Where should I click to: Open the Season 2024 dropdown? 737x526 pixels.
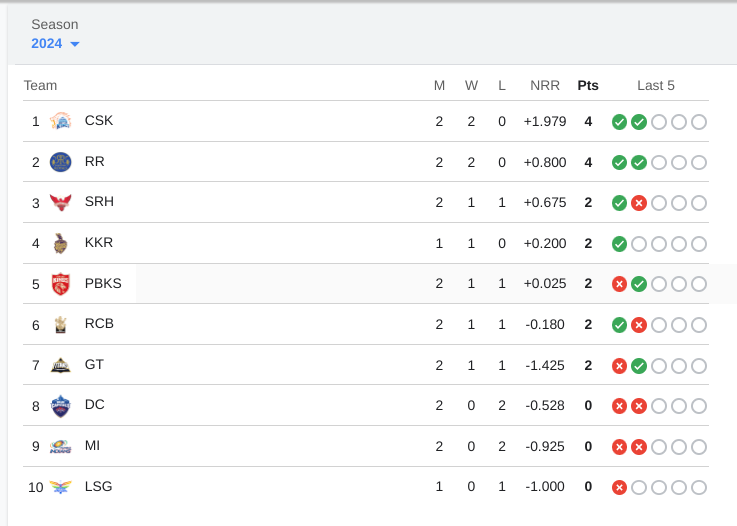pyautogui.click(x=55, y=44)
